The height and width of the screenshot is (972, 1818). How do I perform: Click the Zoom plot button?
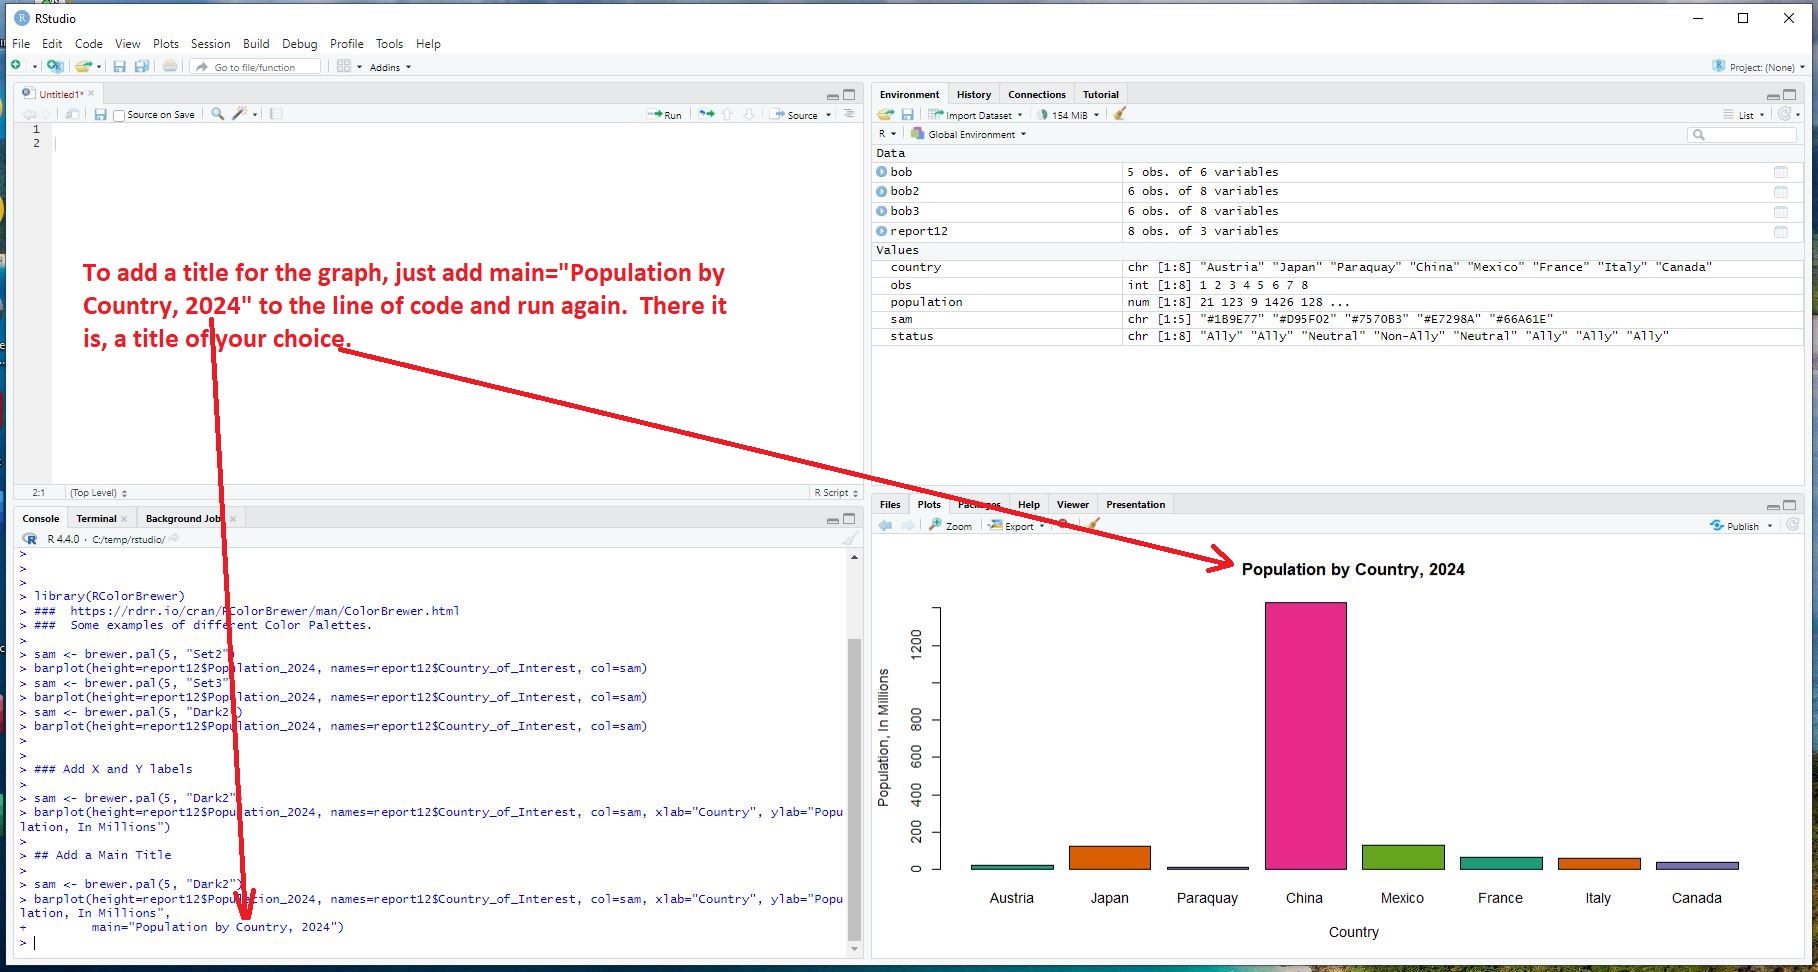tap(950, 526)
